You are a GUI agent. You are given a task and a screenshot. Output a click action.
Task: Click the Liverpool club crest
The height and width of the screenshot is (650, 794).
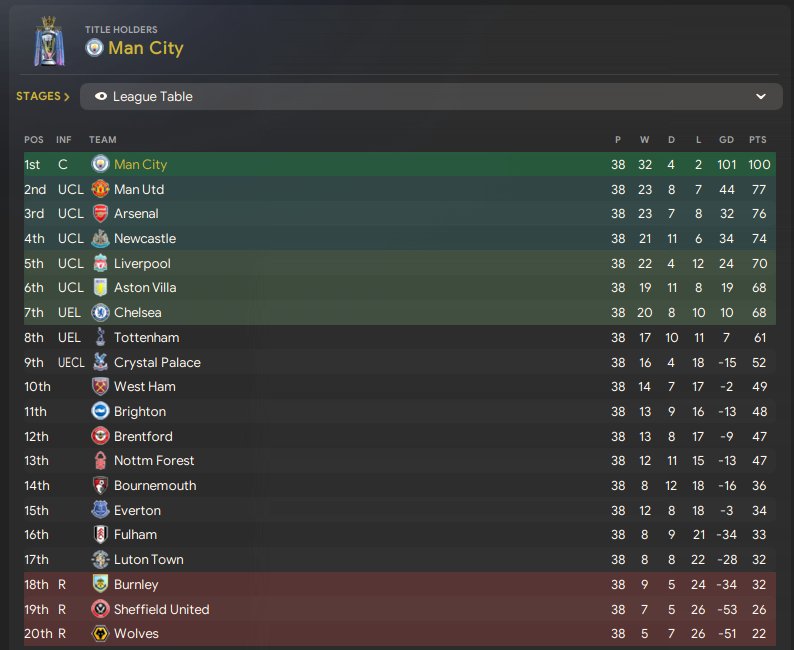(100, 263)
